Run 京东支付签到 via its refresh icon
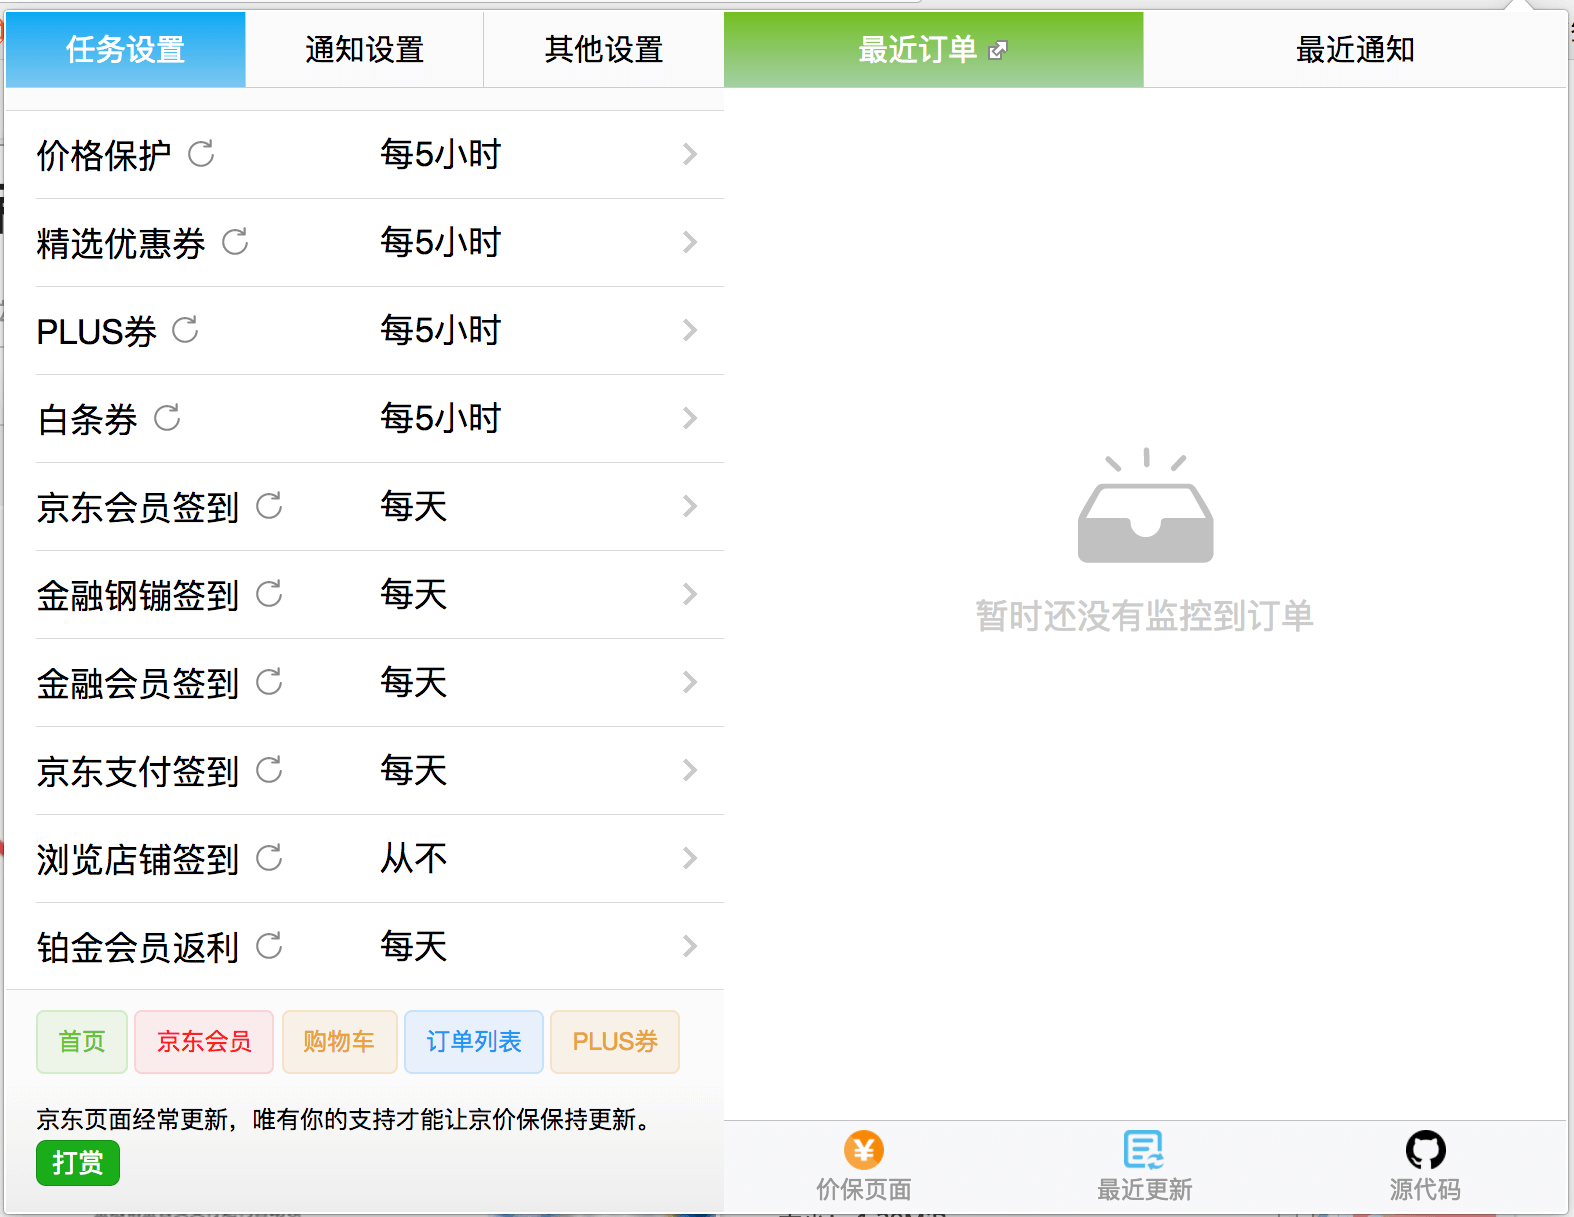Screen dimensions: 1574x1217 [269, 770]
